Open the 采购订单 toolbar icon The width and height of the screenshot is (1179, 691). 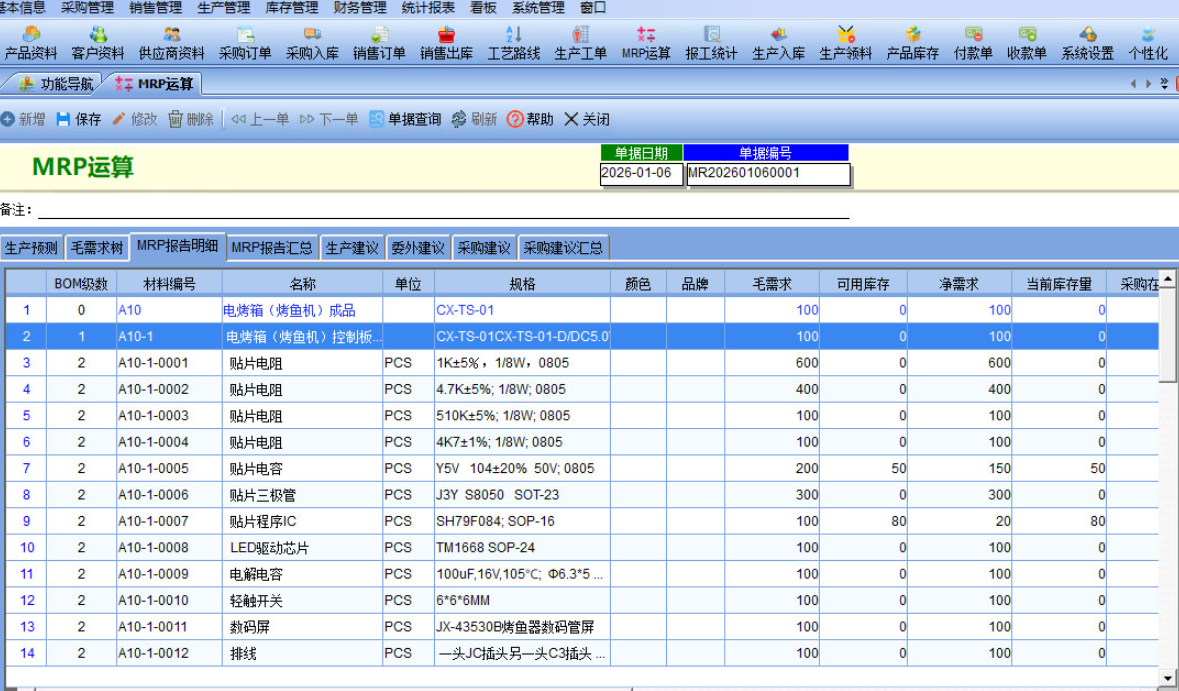pyautogui.click(x=244, y=44)
